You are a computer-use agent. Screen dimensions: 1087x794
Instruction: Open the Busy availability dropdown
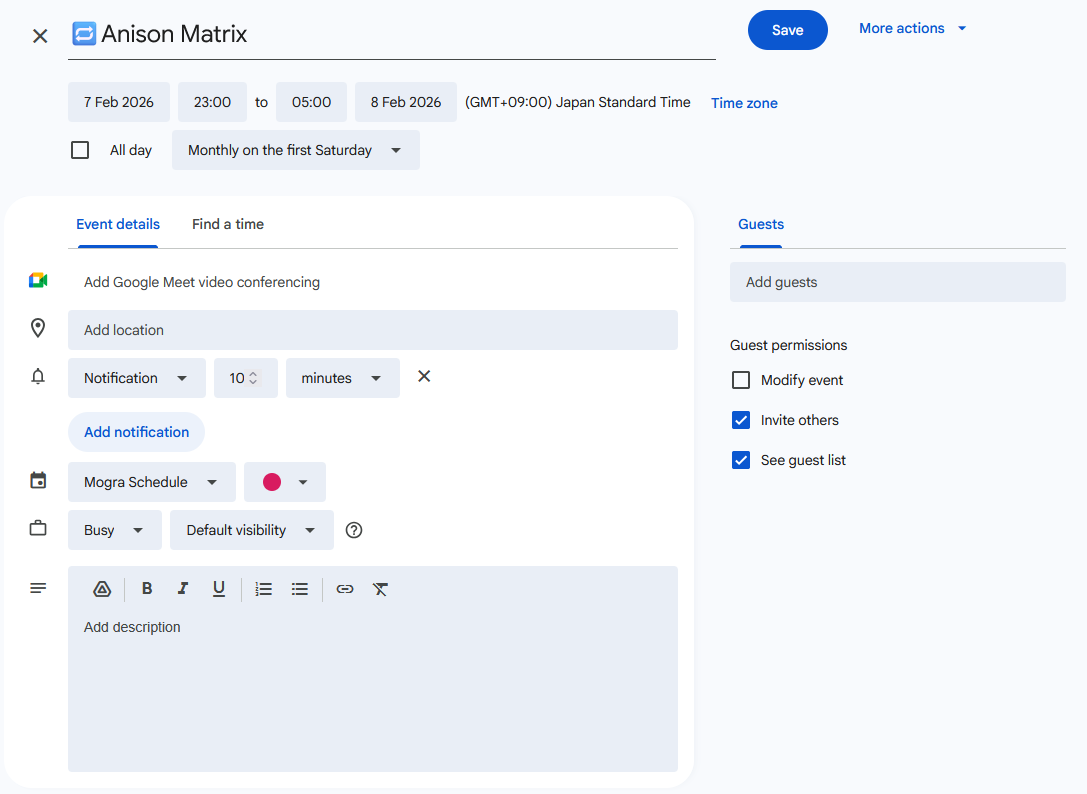(x=114, y=530)
